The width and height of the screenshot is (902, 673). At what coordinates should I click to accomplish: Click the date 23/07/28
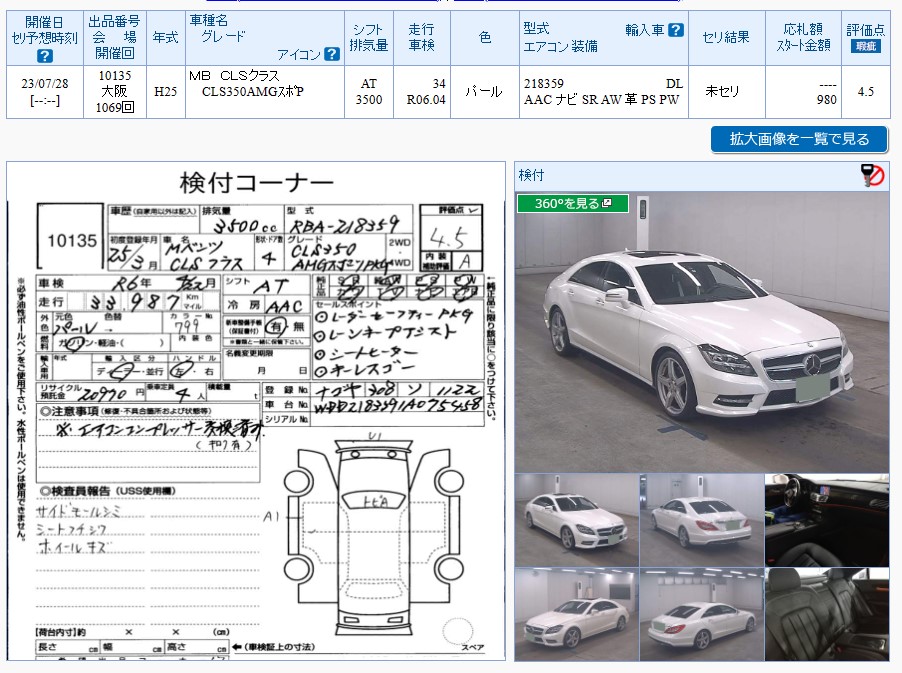pos(45,84)
